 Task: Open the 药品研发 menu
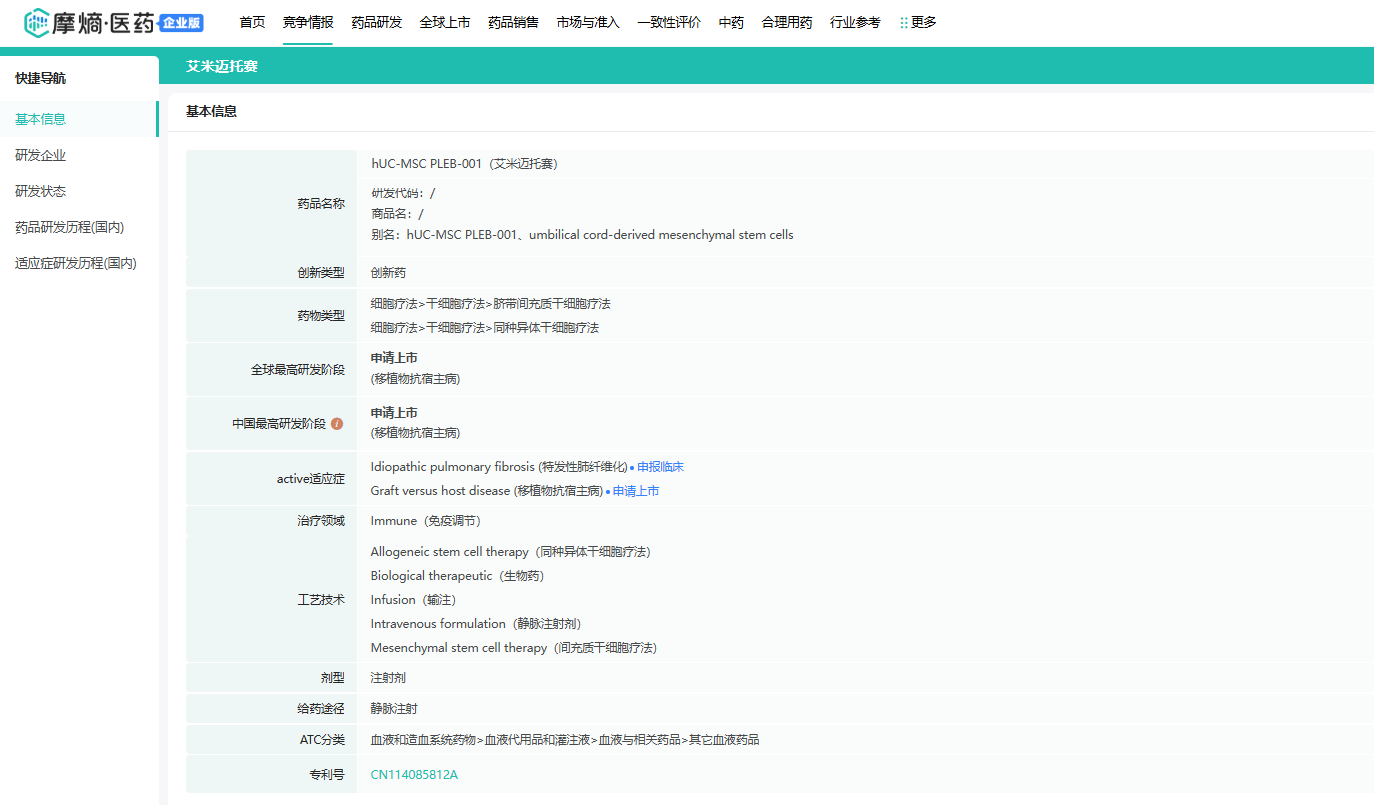(376, 22)
